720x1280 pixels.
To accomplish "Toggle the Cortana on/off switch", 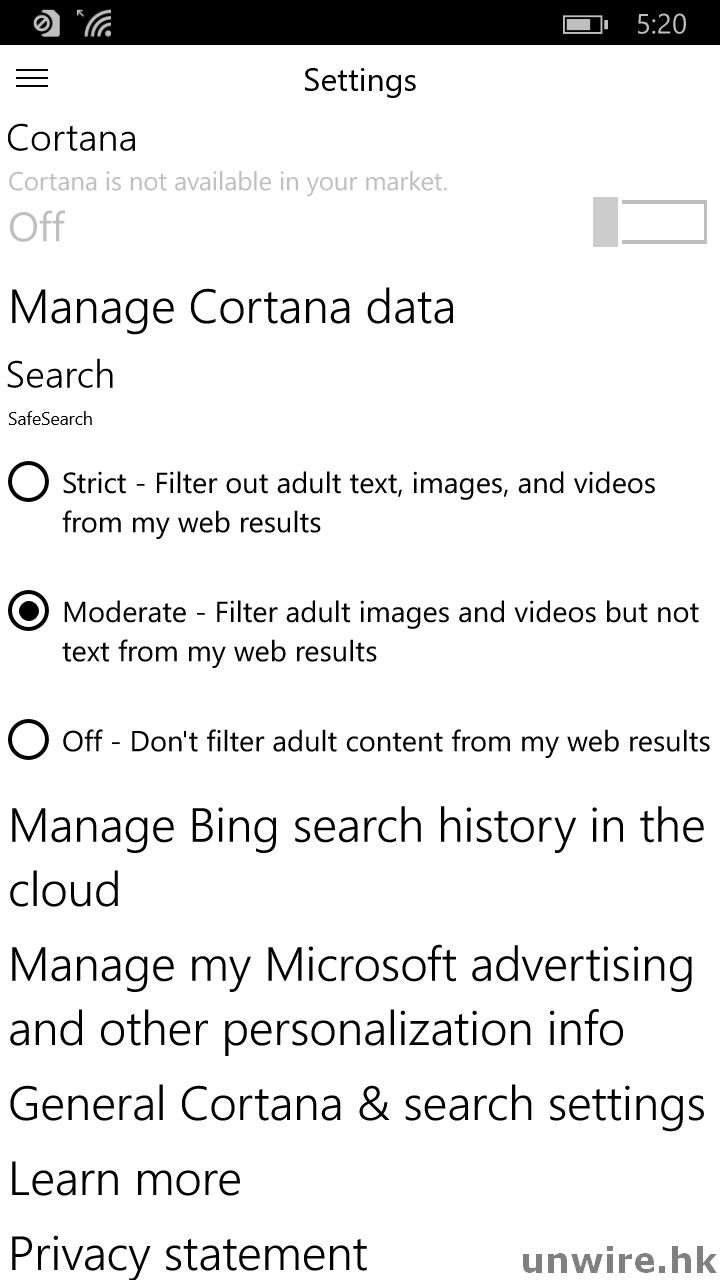I will pyautogui.click(x=650, y=222).
